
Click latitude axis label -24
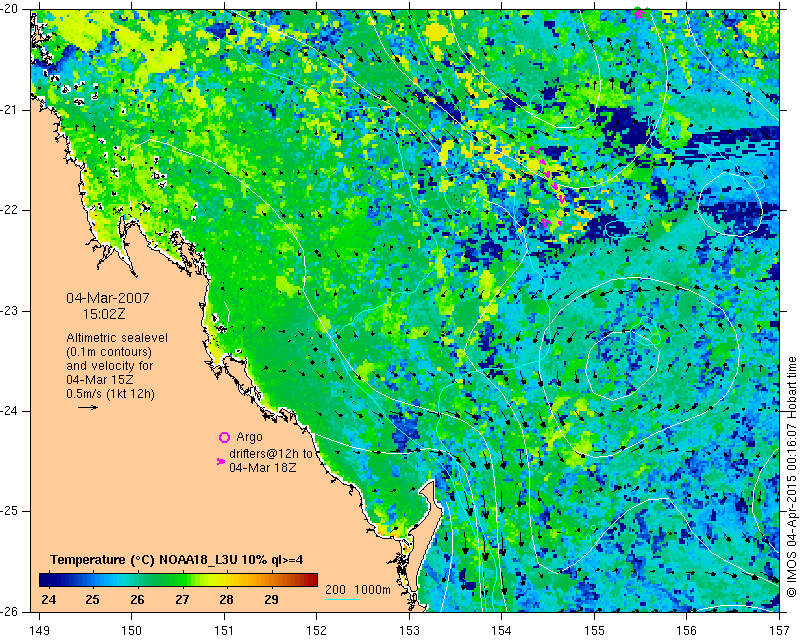[x=10, y=411]
